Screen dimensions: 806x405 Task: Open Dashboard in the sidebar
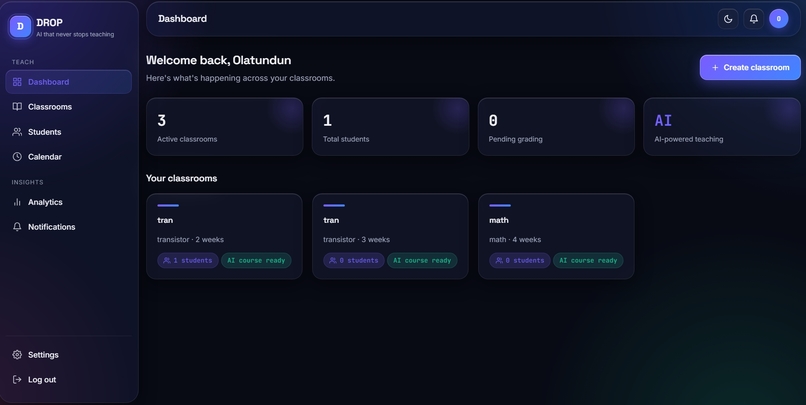68,82
